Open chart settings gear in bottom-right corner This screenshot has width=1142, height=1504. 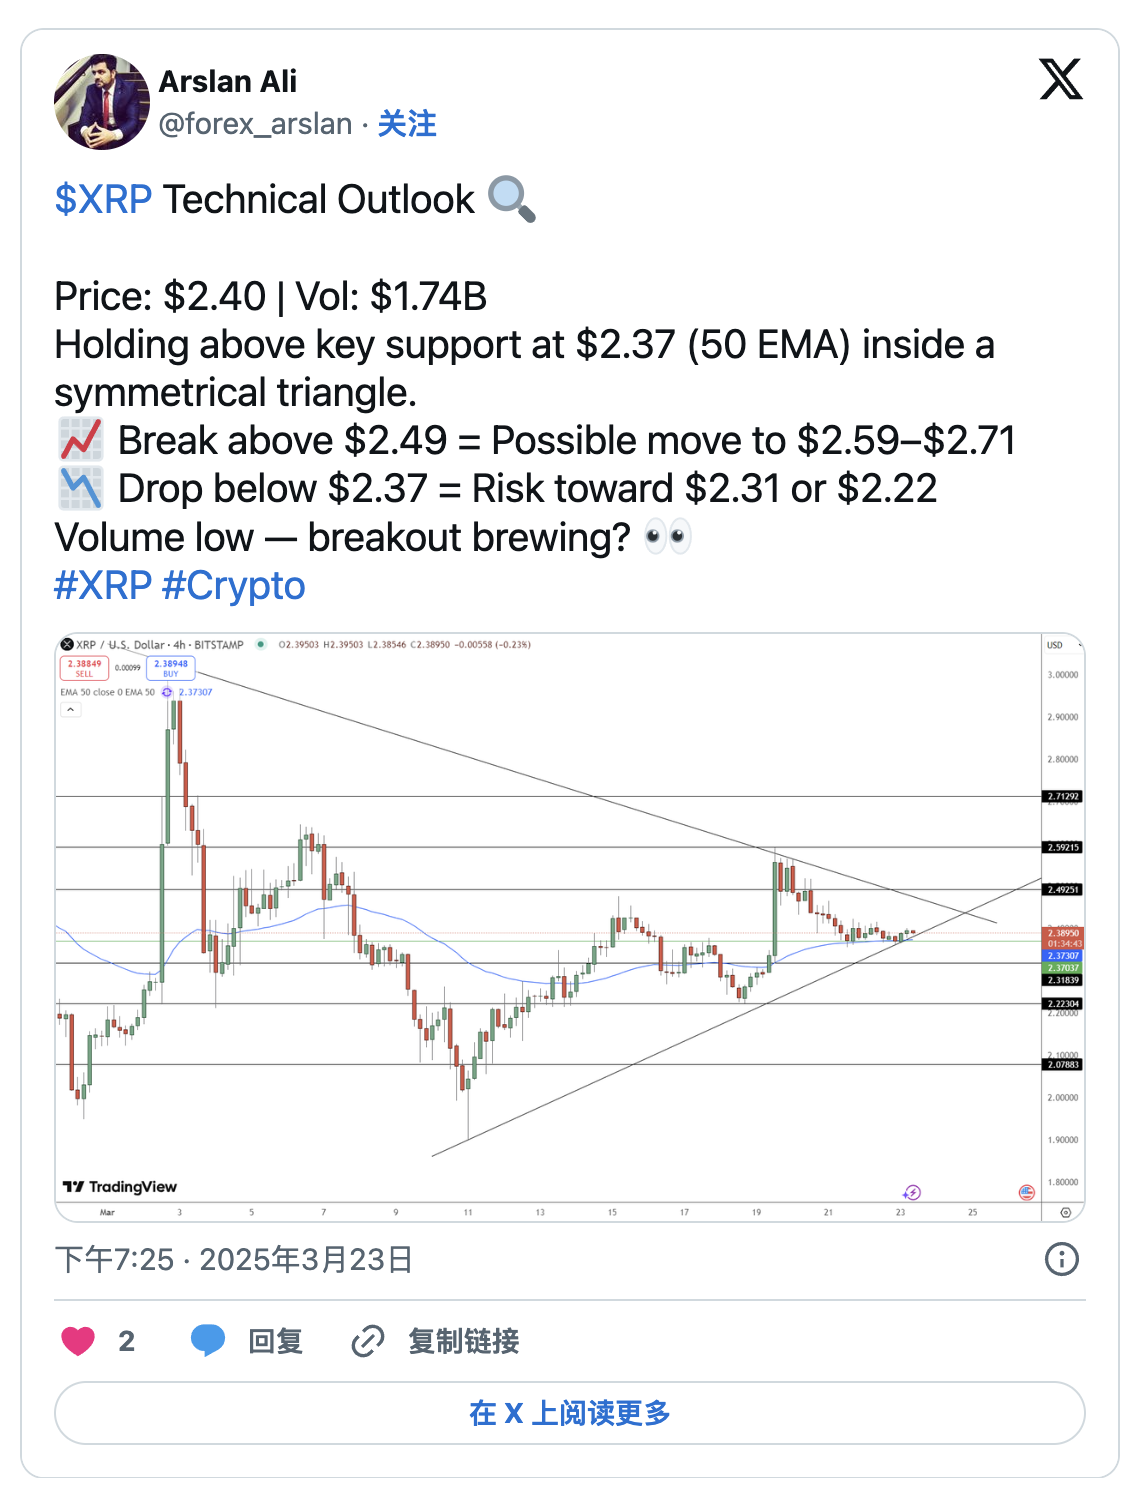pyautogui.click(x=1066, y=1212)
